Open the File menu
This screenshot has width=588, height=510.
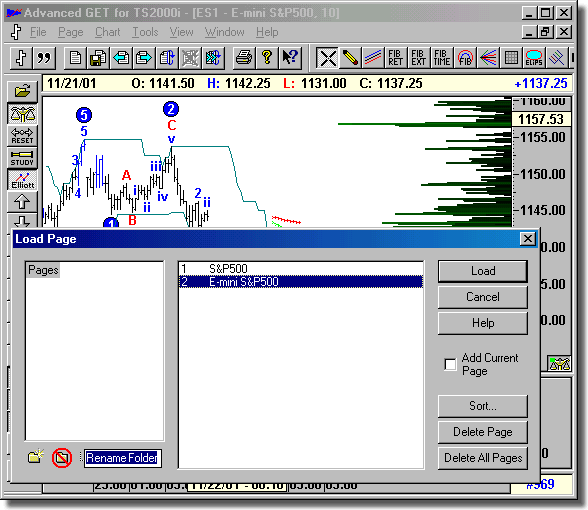click(38, 32)
